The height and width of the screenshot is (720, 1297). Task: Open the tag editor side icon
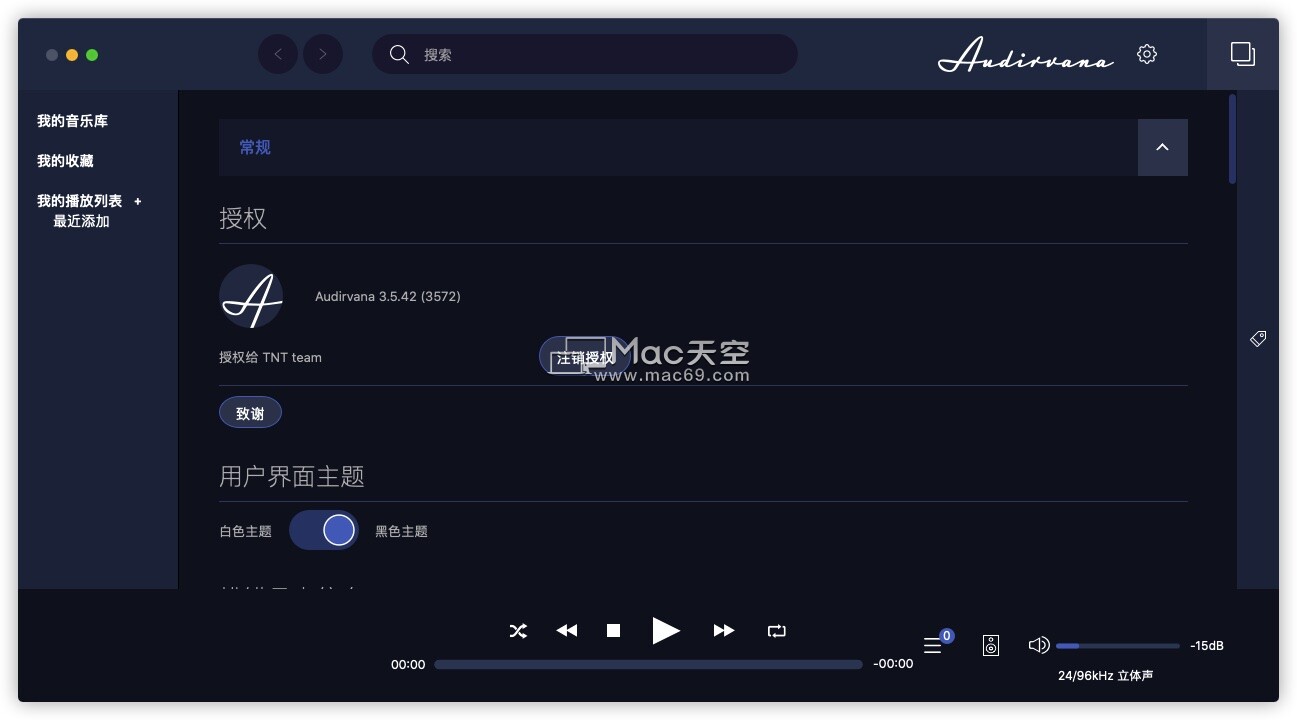pos(1258,339)
